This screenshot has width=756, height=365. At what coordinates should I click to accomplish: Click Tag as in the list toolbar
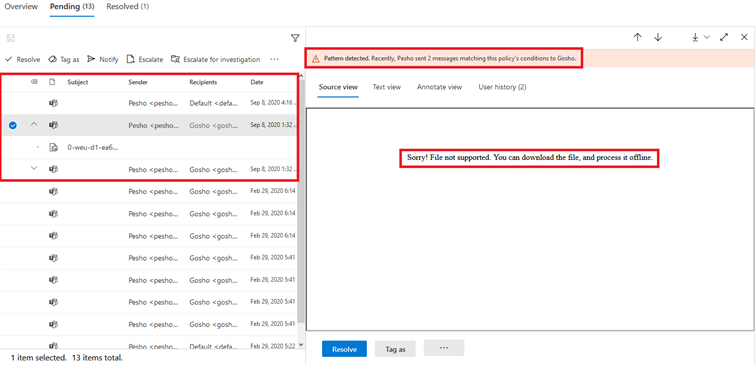pyautogui.click(x=64, y=59)
